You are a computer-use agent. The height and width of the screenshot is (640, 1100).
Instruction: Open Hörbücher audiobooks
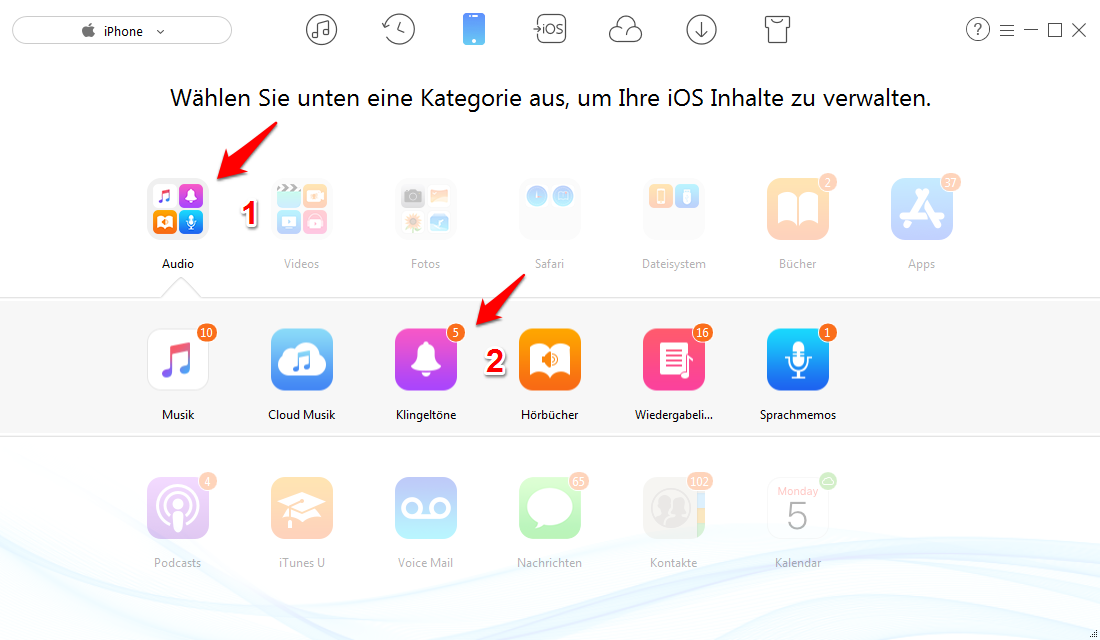(x=549, y=359)
